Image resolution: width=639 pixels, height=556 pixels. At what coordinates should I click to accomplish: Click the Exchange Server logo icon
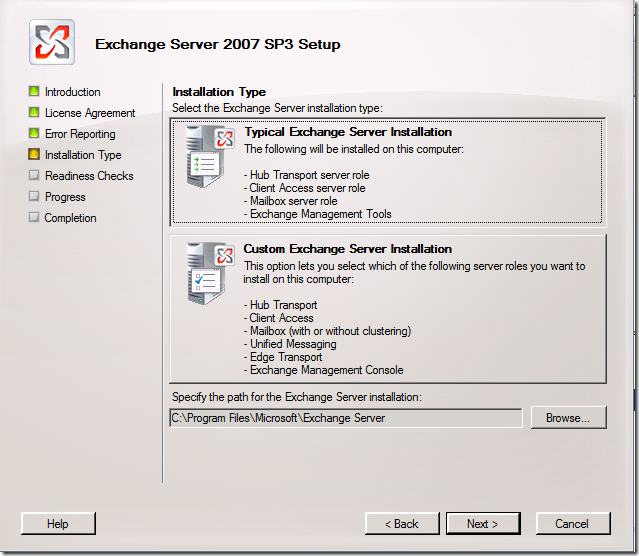coord(52,42)
